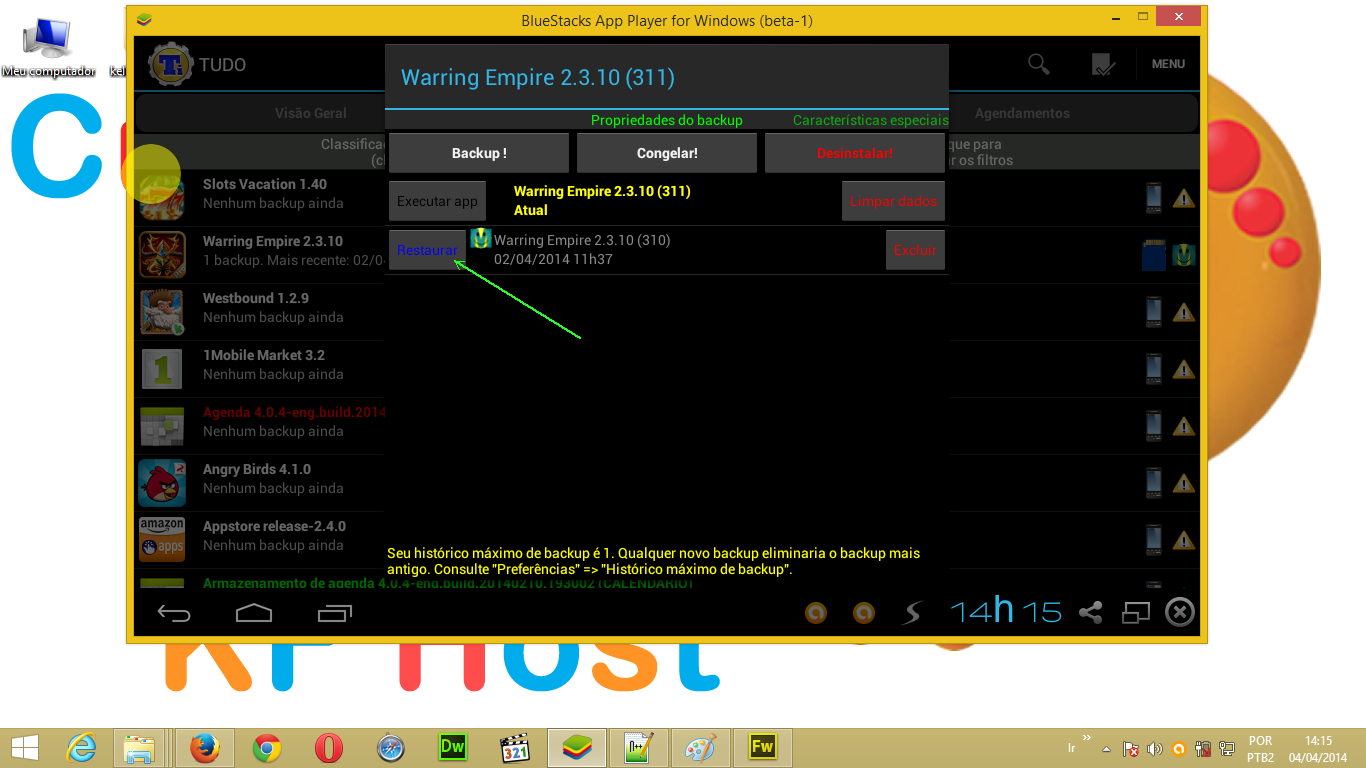Select the Propriedades do backup tab
Screen dimensions: 1366x768
(x=667, y=120)
